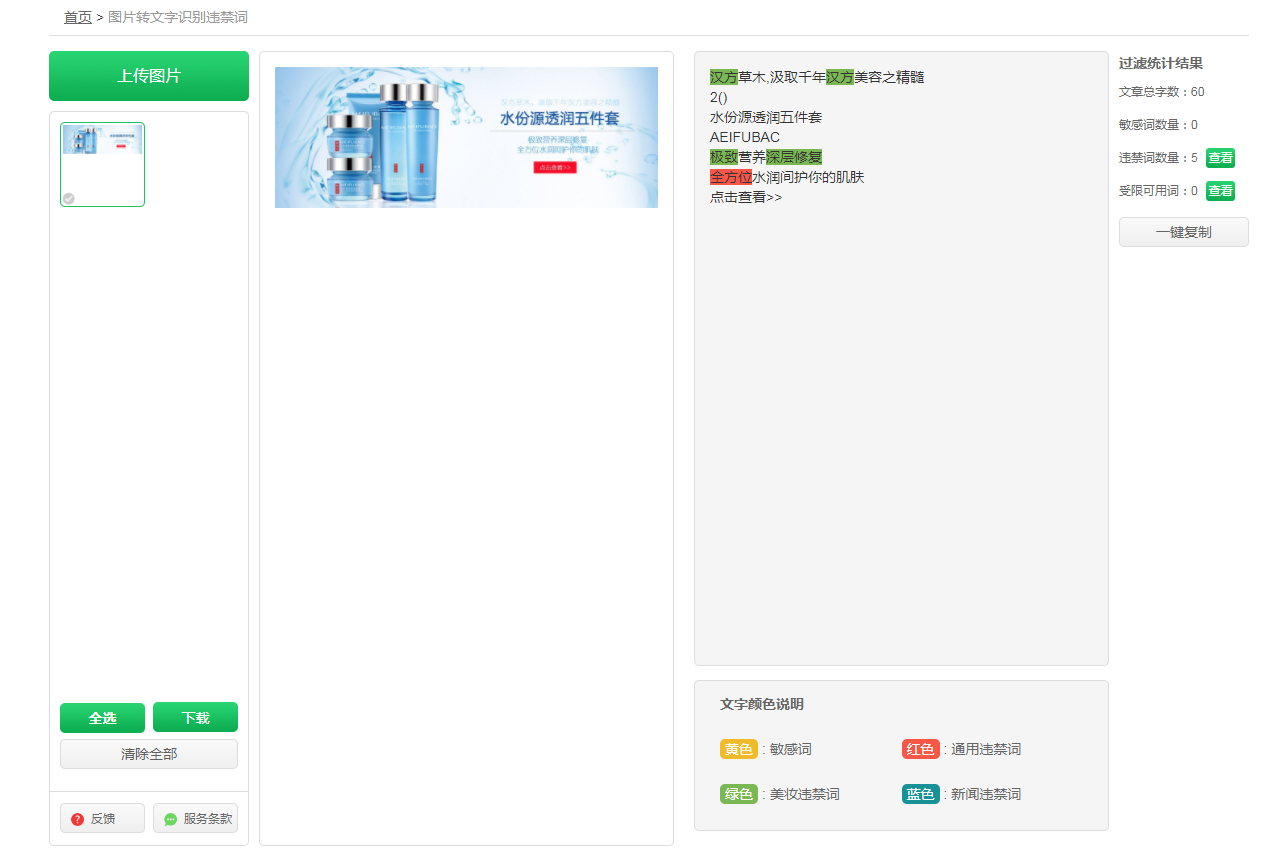
Task: Click the 过滤统计结果 heading
Action: [1161, 63]
